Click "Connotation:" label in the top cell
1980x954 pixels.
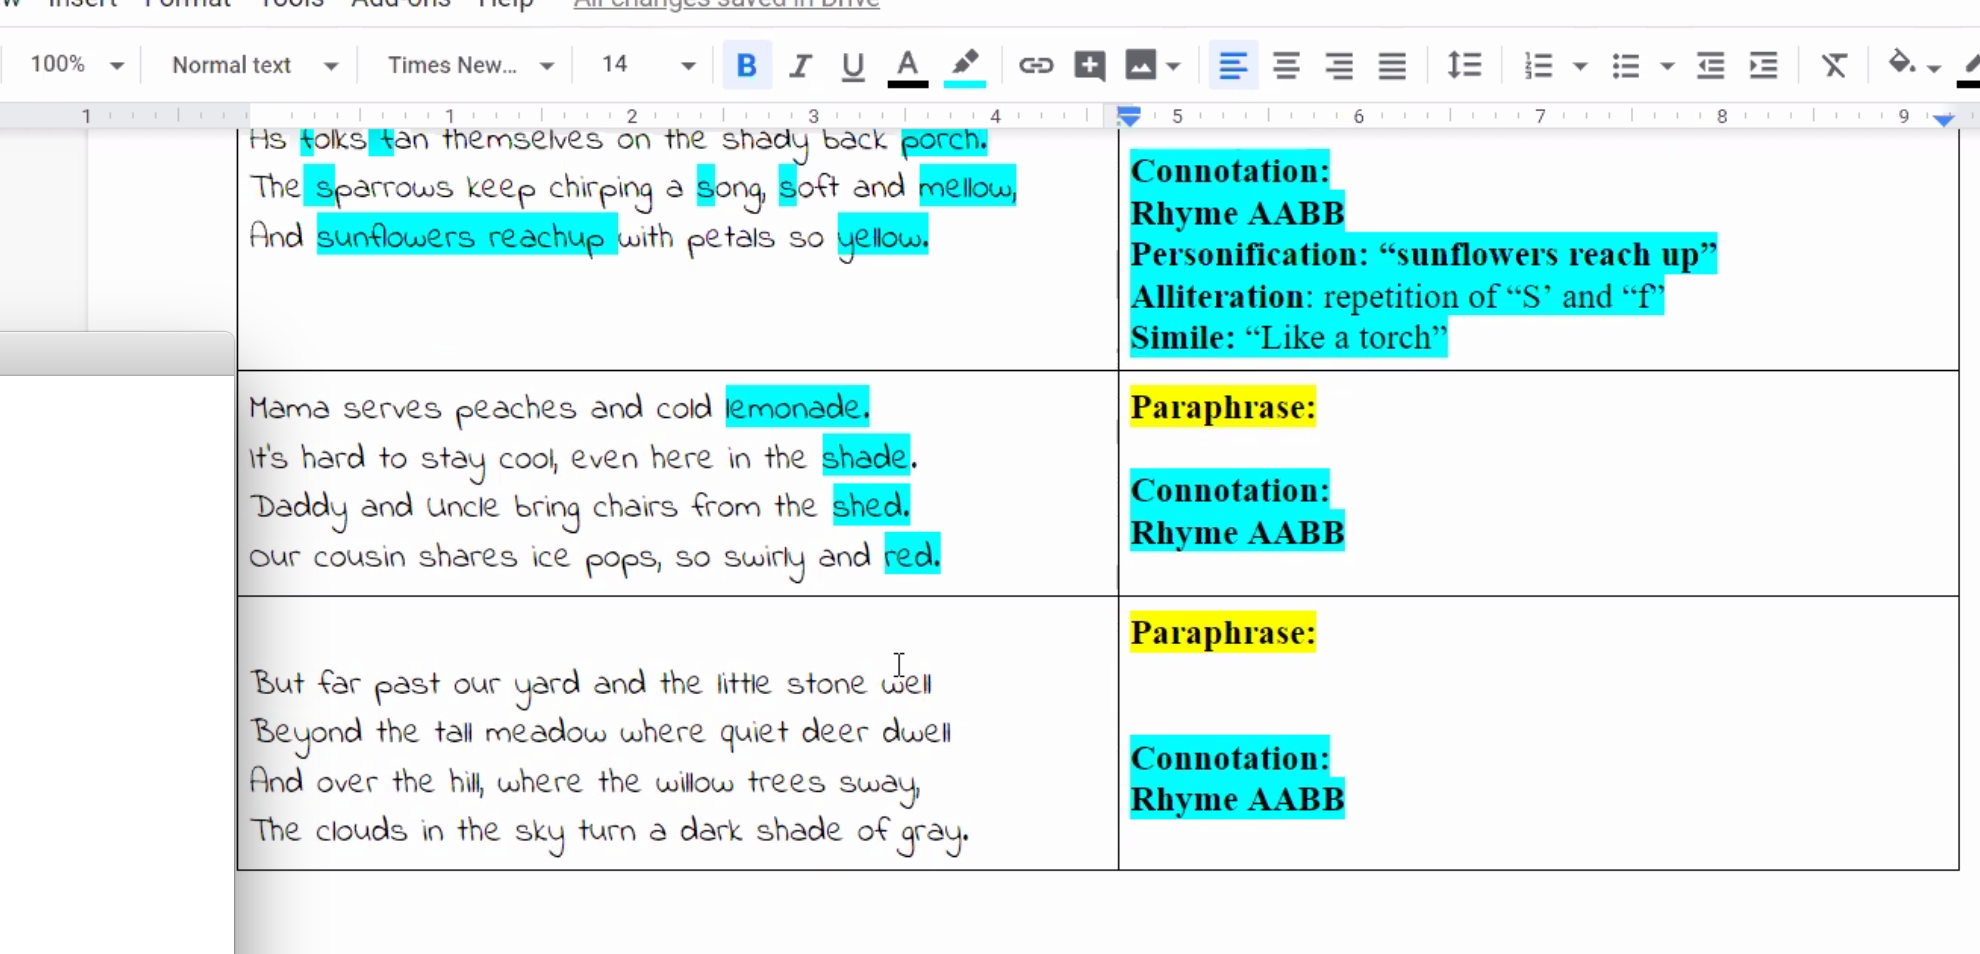click(x=1230, y=170)
